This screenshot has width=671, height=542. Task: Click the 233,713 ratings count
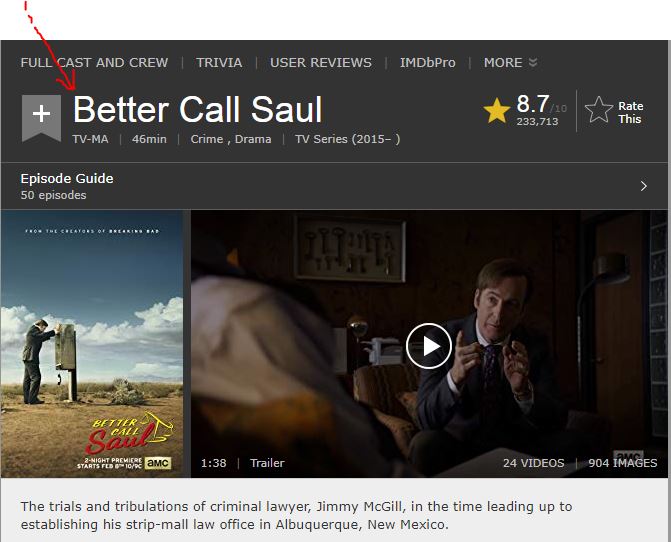537,121
